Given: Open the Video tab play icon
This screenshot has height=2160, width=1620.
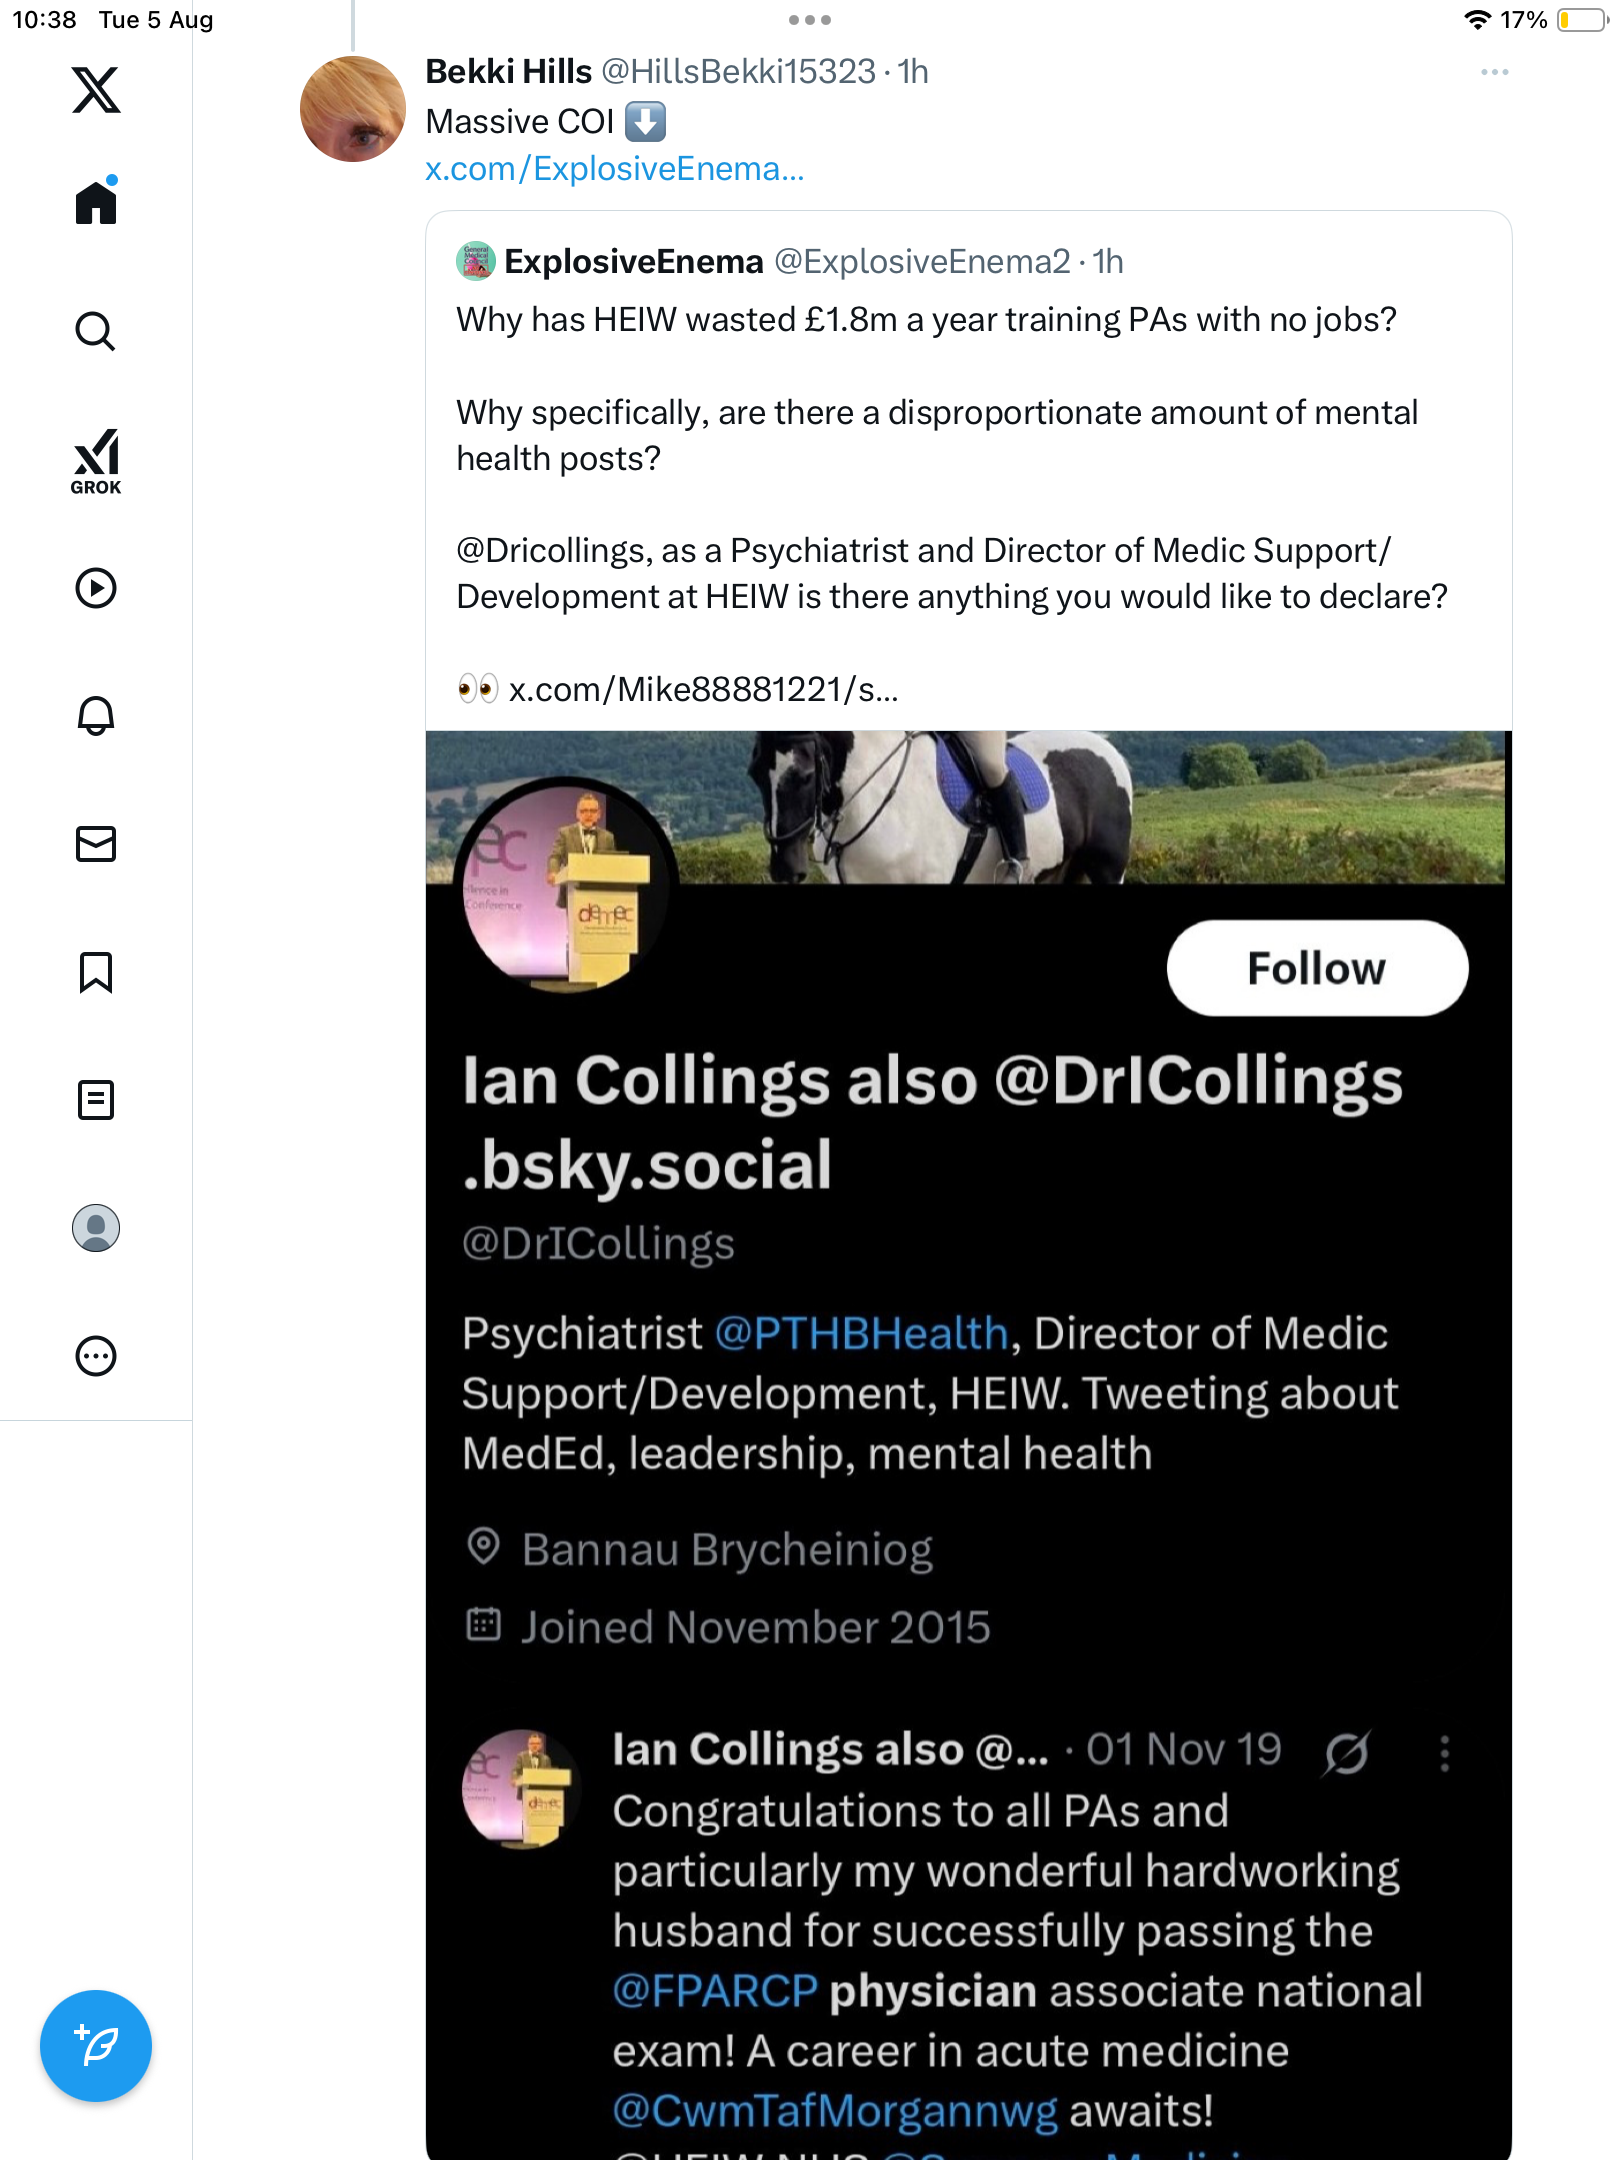Looking at the screenshot, I should pos(96,588).
